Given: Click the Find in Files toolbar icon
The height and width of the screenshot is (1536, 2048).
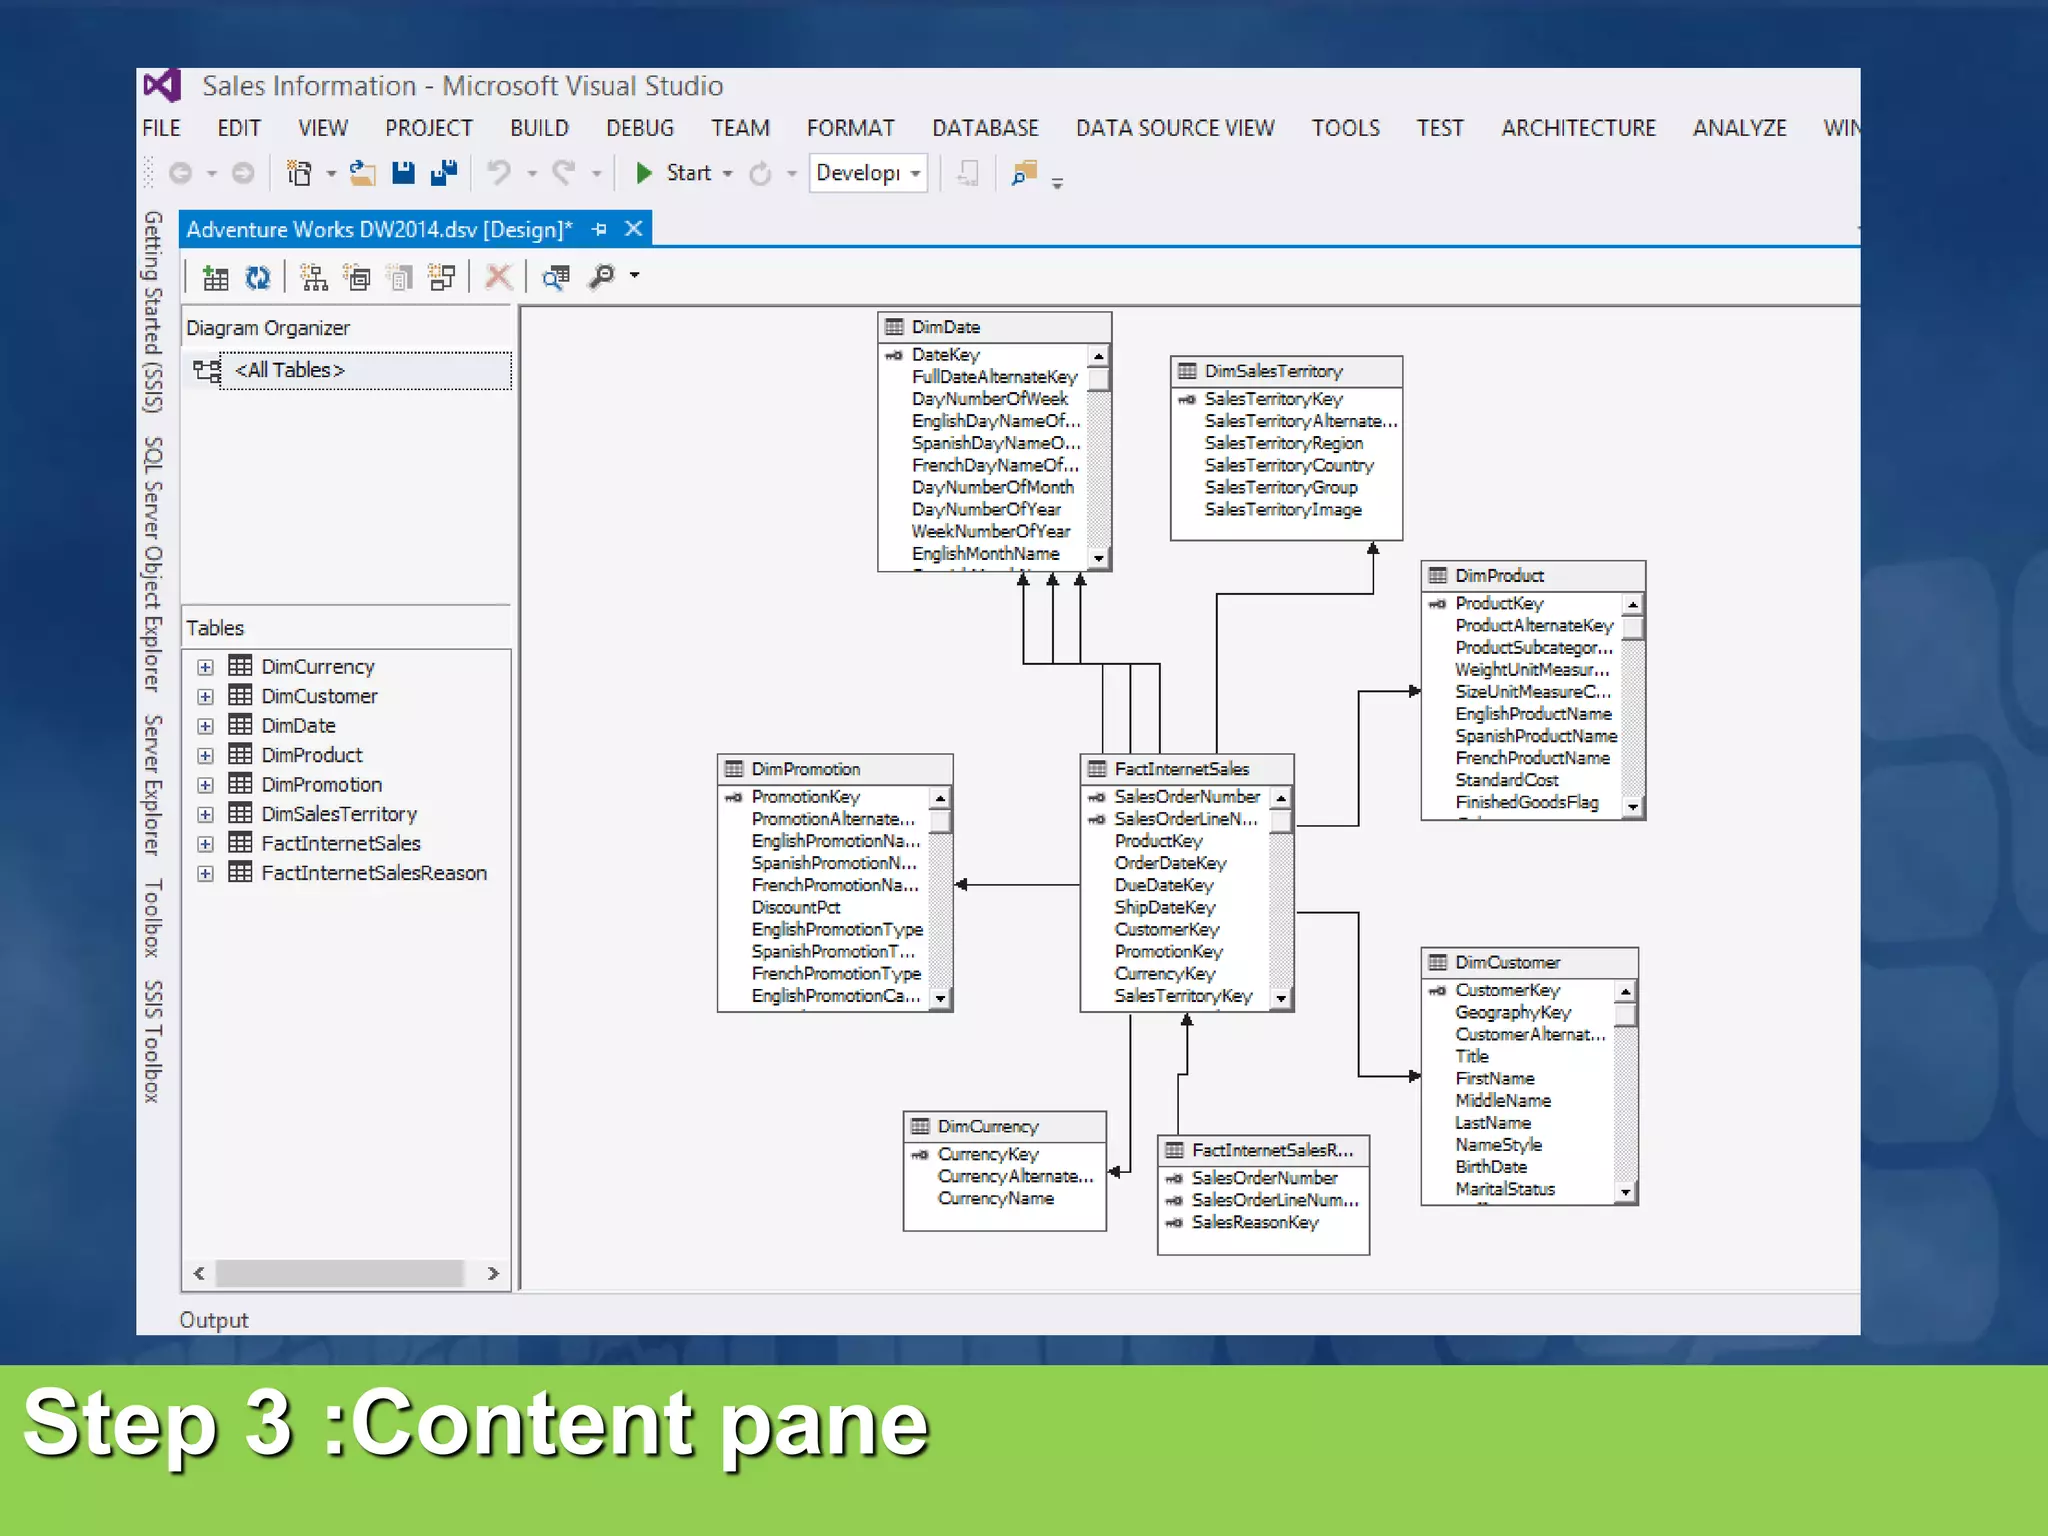Looking at the screenshot, I should tap(1025, 173).
